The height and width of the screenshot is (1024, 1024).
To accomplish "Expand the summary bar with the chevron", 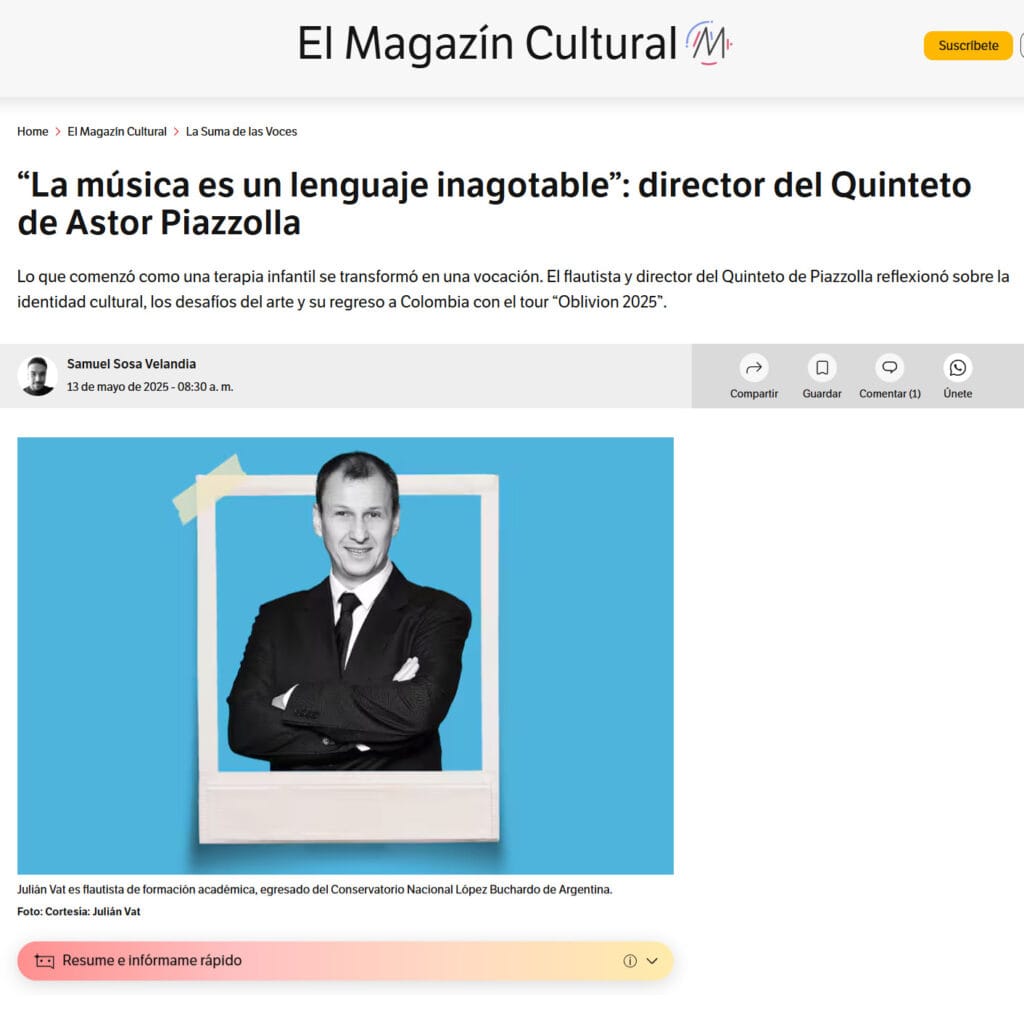I will (652, 961).
